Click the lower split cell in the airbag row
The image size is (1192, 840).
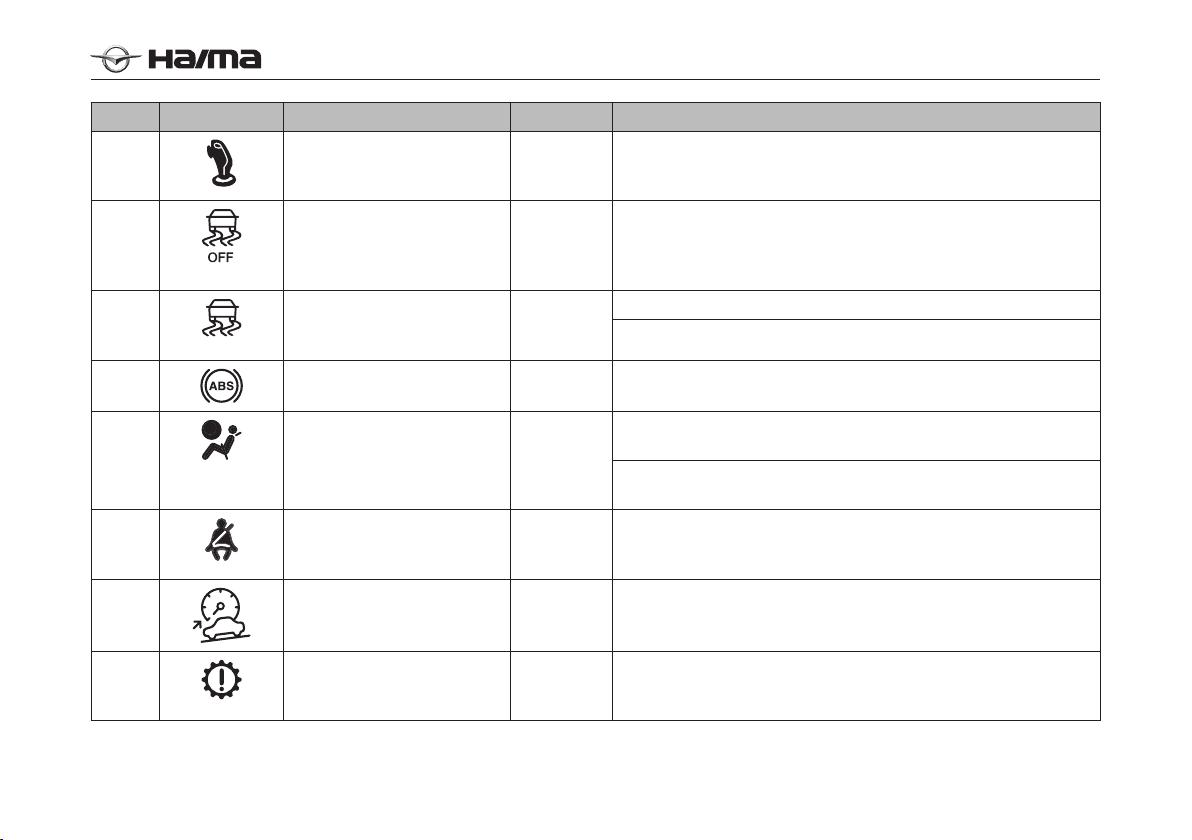point(856,485)
